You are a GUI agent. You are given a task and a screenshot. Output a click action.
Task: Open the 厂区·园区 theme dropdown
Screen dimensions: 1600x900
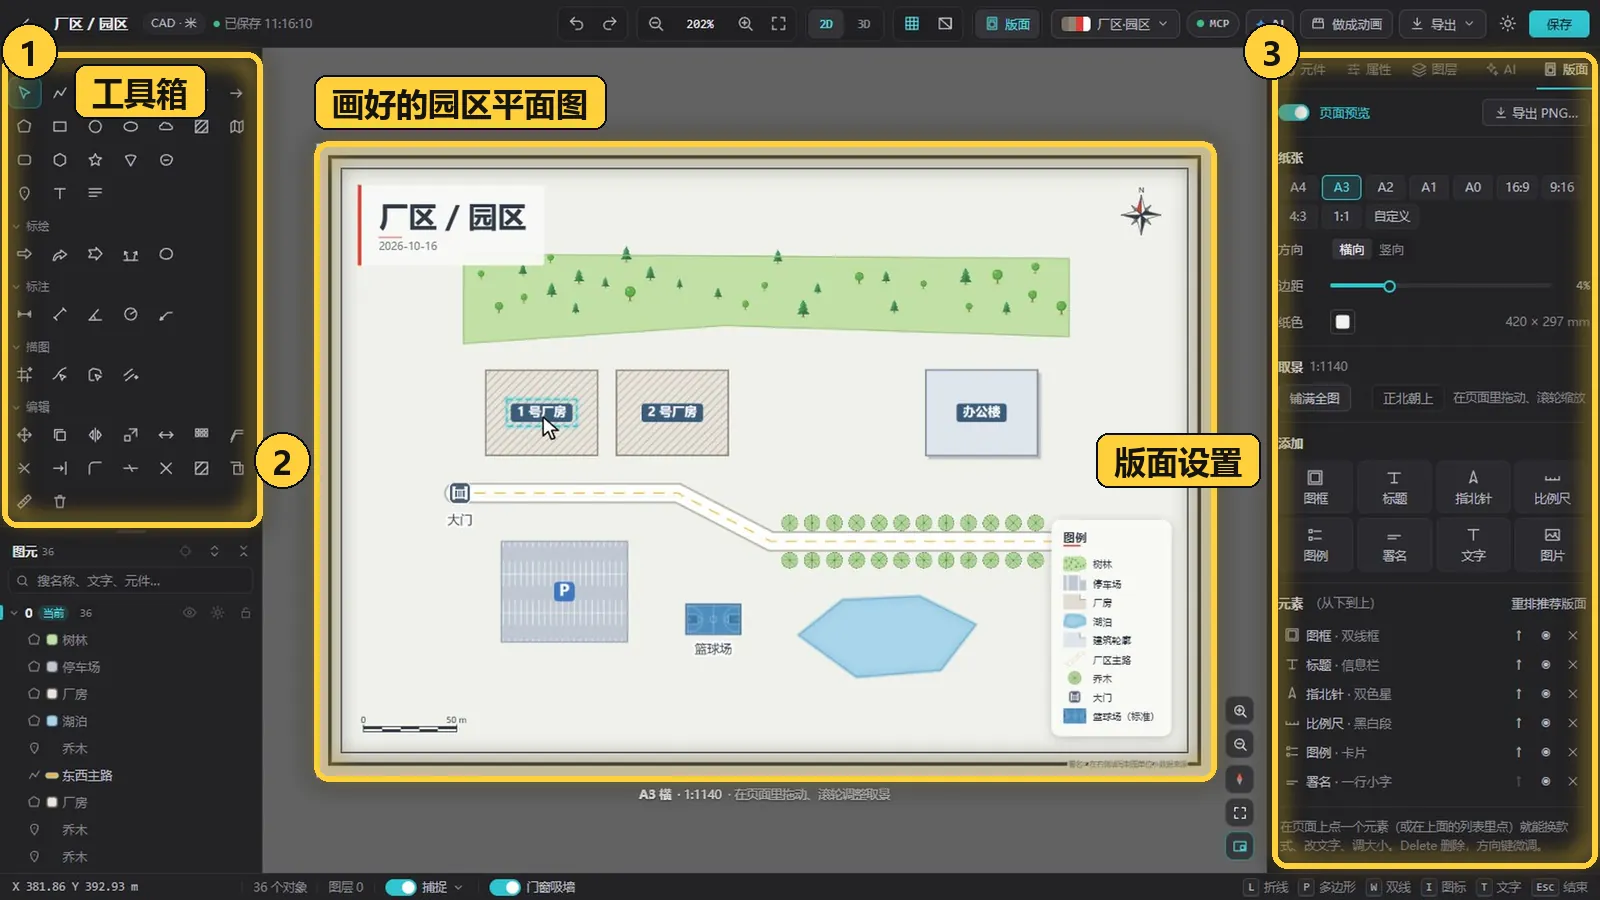(1114, 24)
